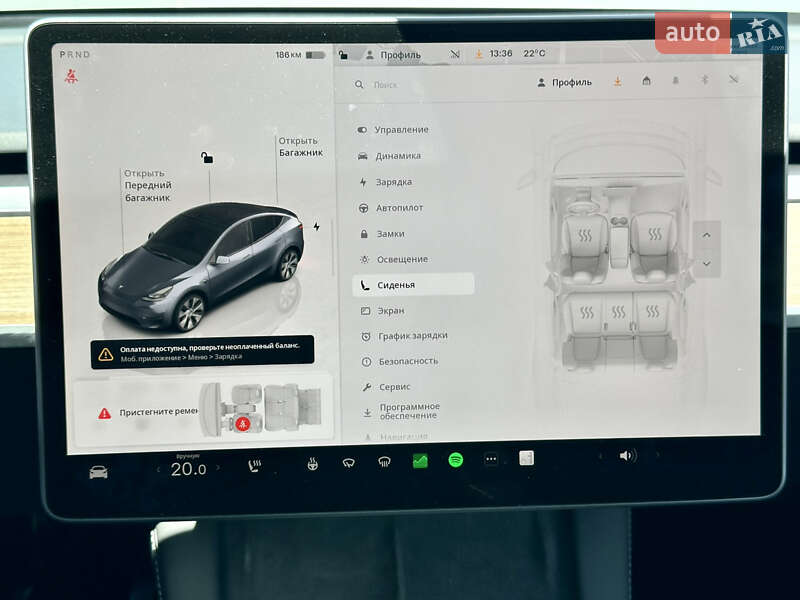Activate the windshield wiper icon
Viewport: 800px width, 600px height.
pyautogui.click(x=348, y=463)
